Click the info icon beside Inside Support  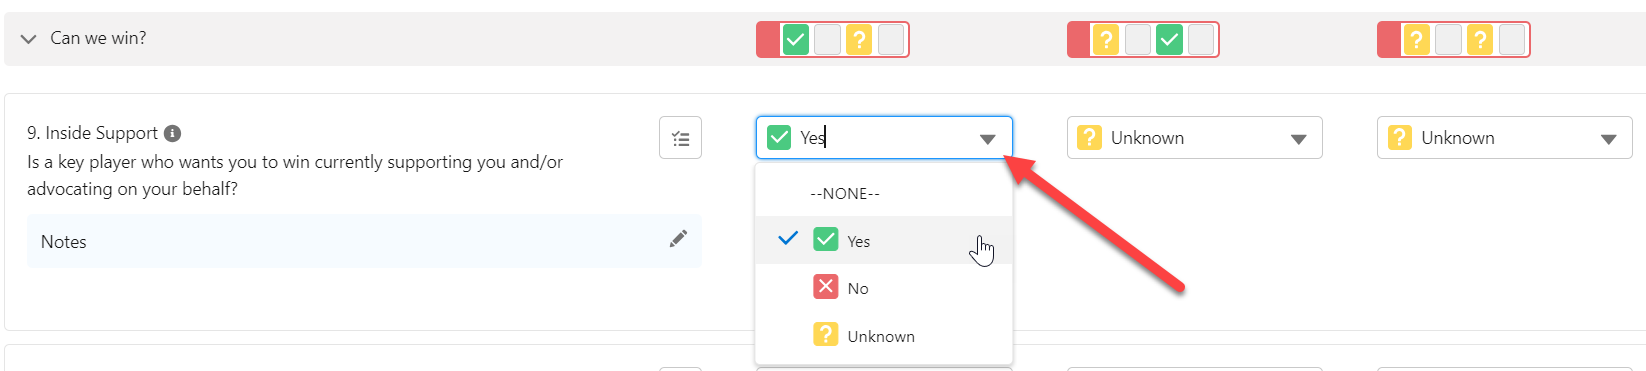pyautogui.click(x=172, y=133)
